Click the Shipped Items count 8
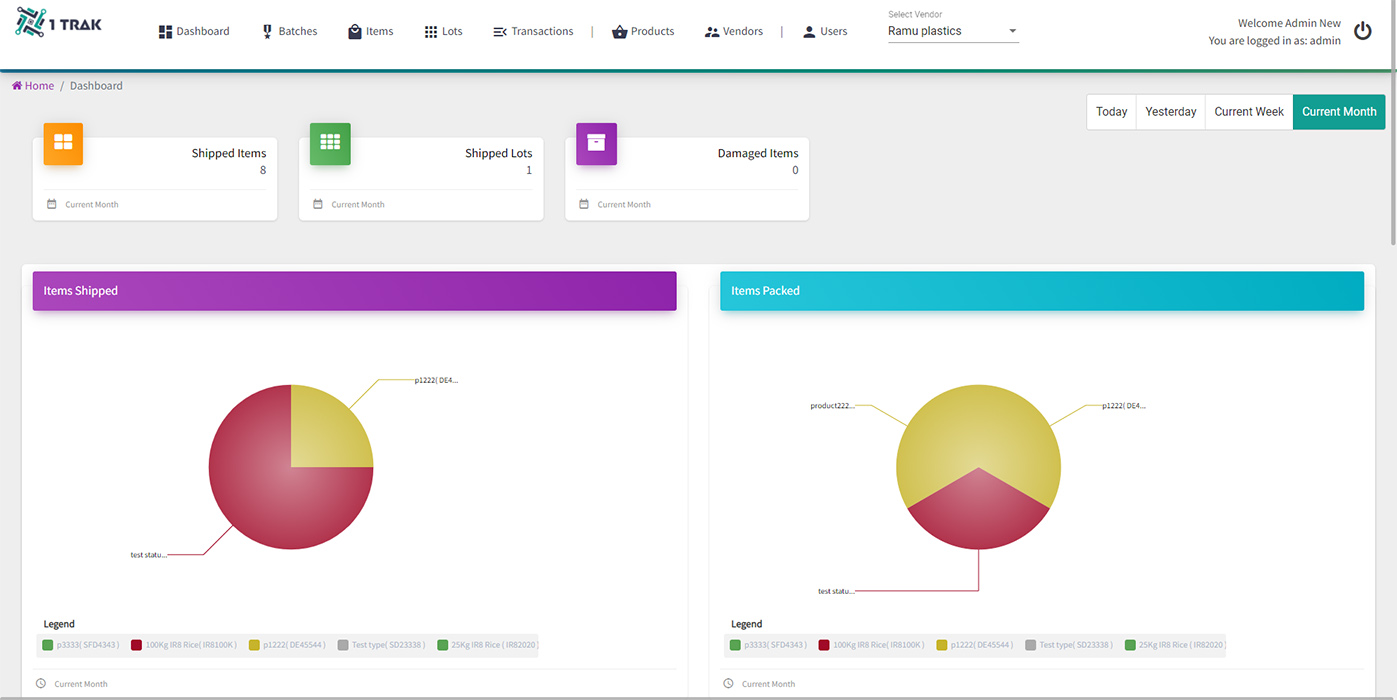 263,170
